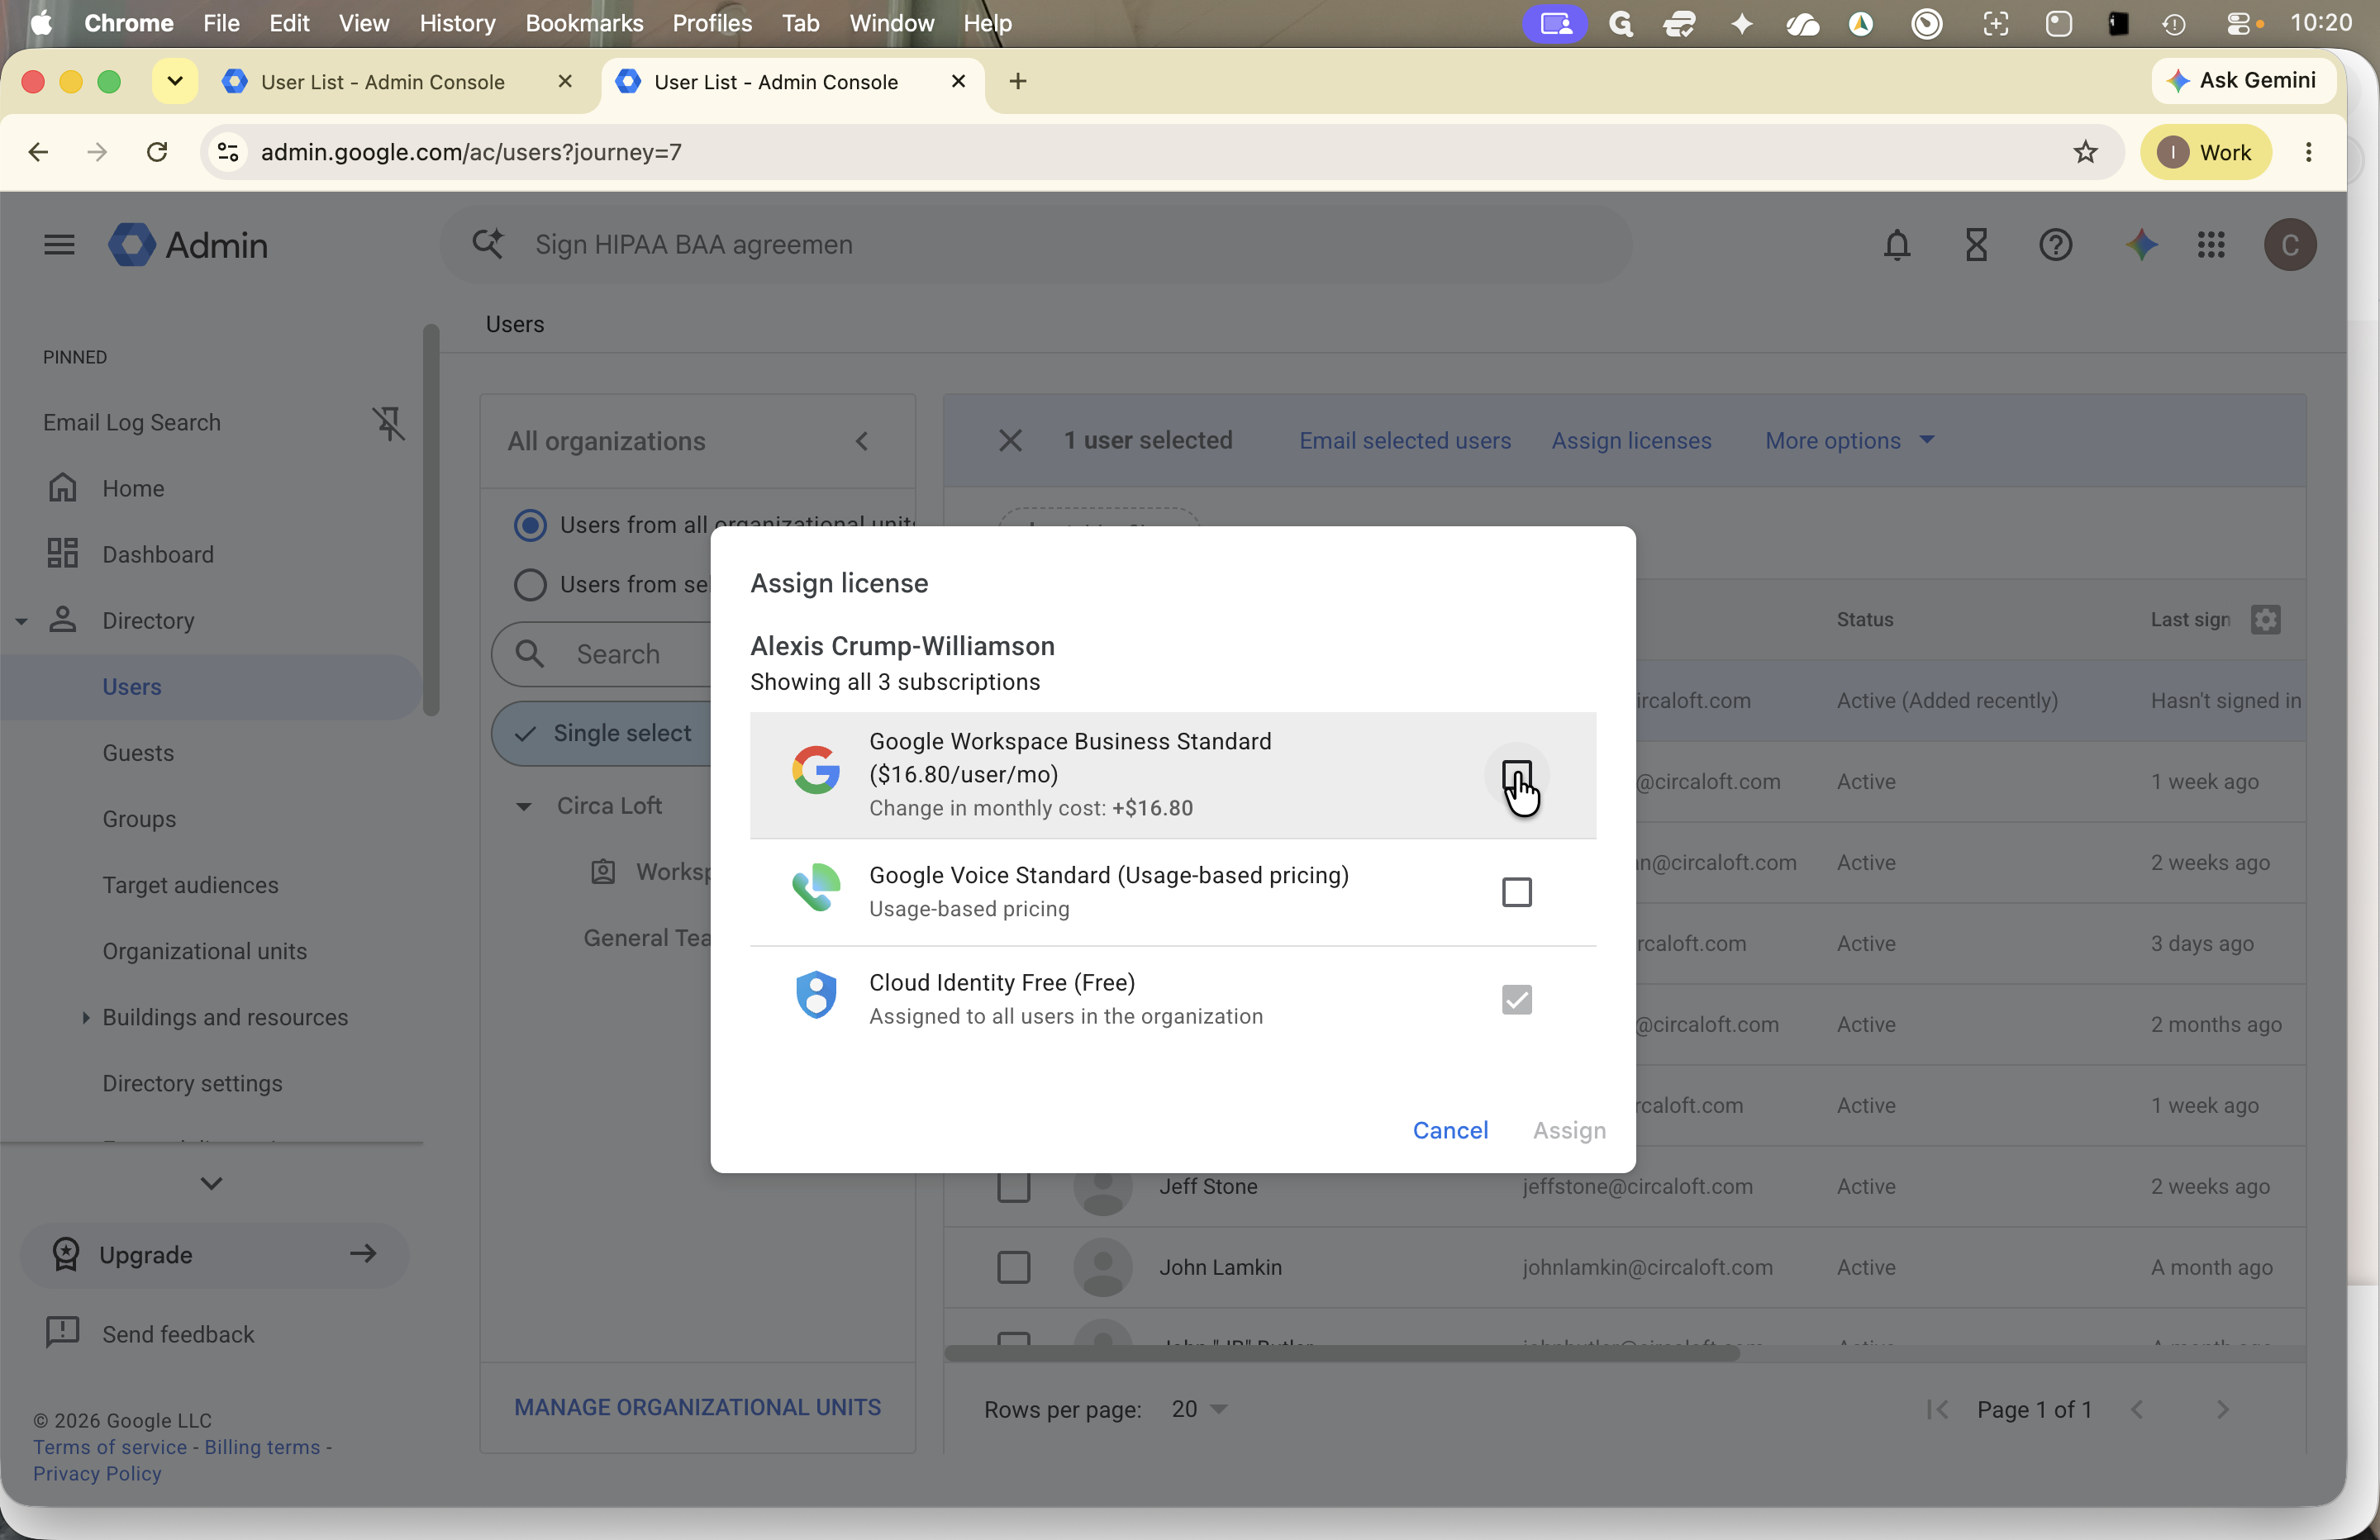Click Ask Gemini button
The height and width of the screenshot is (1540, 2380).
(x=2243, y=81)
